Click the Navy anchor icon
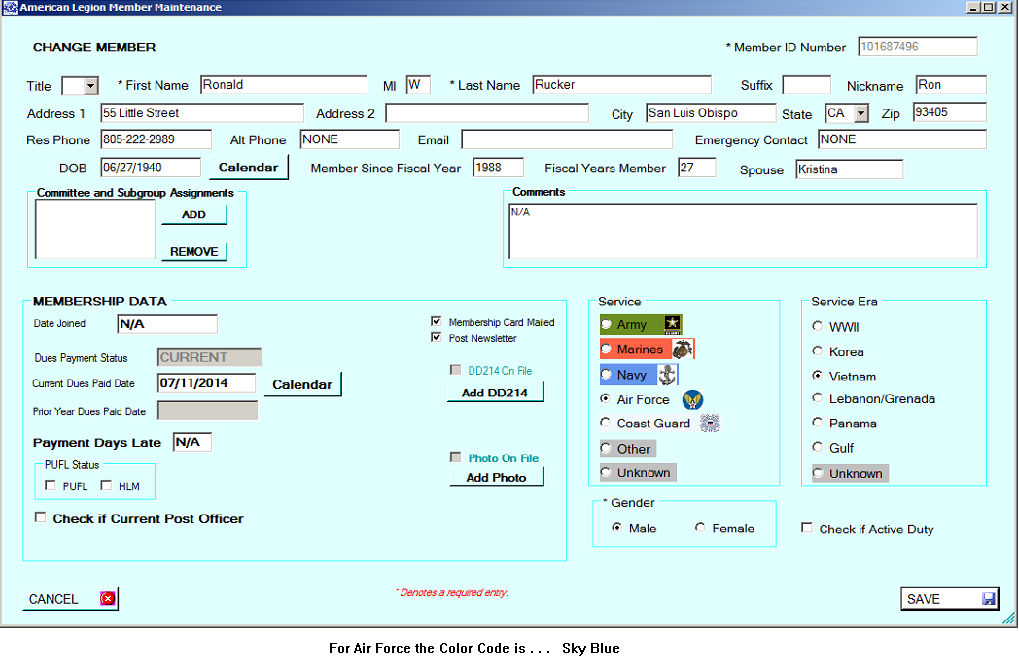Image resolution: width=1019 pixels, height=670 pixels. [x=666, y=374]
